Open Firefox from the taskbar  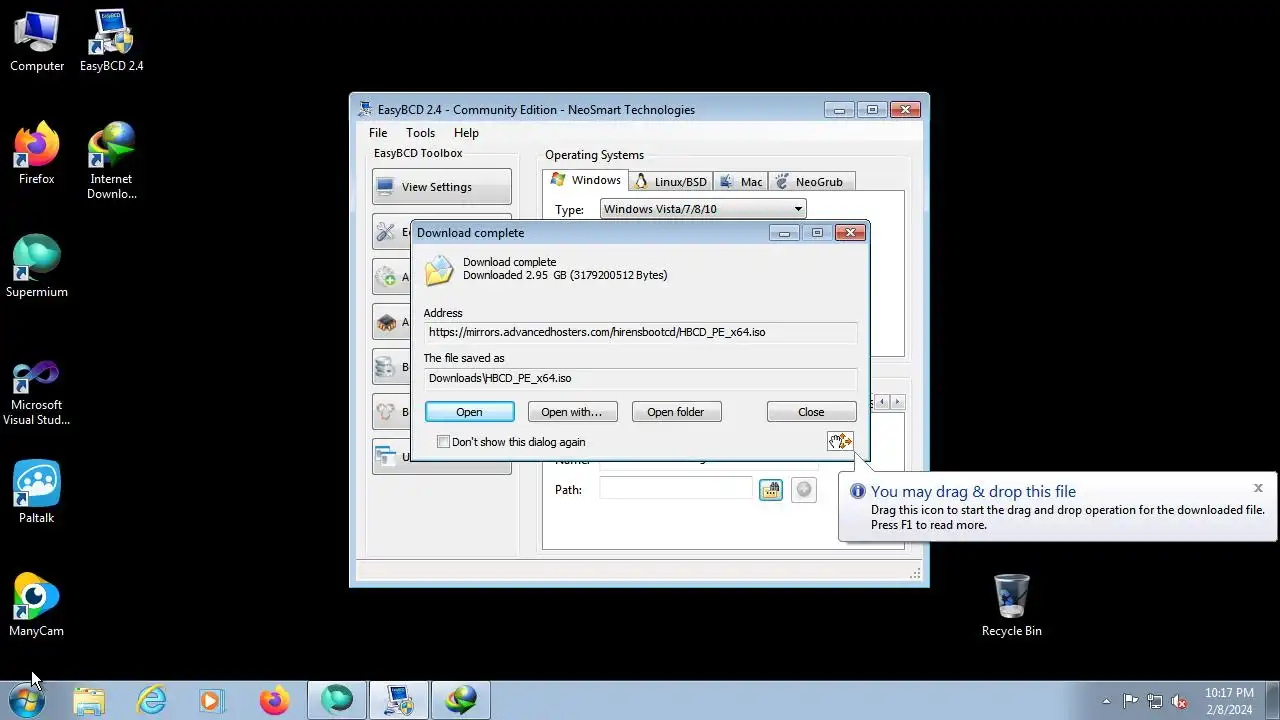click(274, 701)
